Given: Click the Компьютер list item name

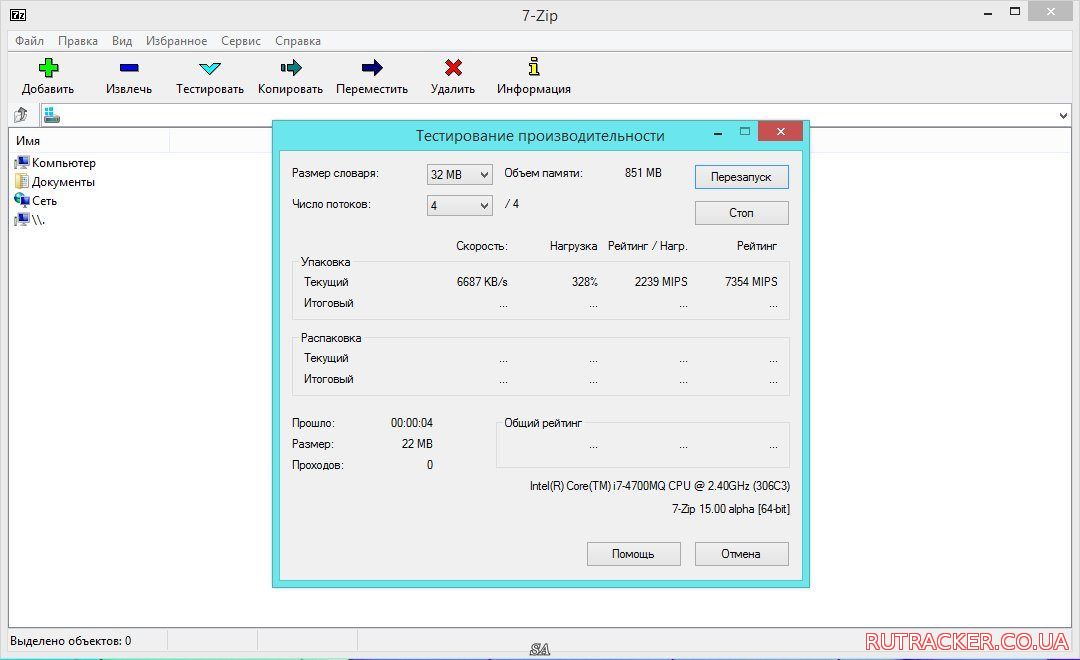Looking at the screenshot, I should (63, 163).
